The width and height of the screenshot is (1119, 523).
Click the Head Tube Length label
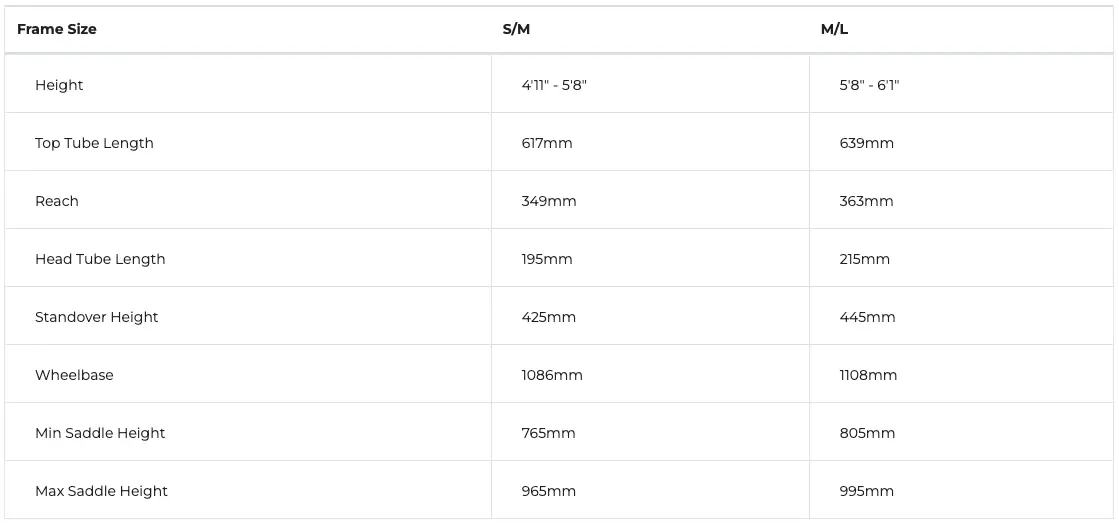click(x=100, y=259)
